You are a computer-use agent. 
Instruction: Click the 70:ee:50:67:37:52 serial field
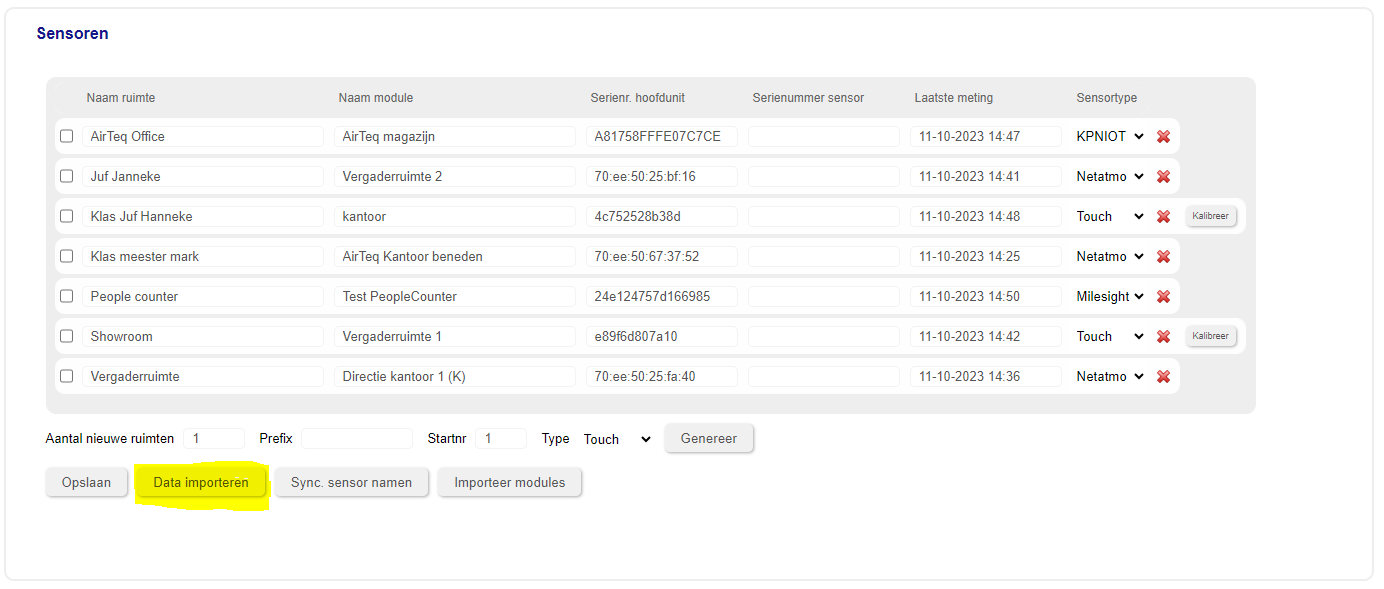coord(662,256)
